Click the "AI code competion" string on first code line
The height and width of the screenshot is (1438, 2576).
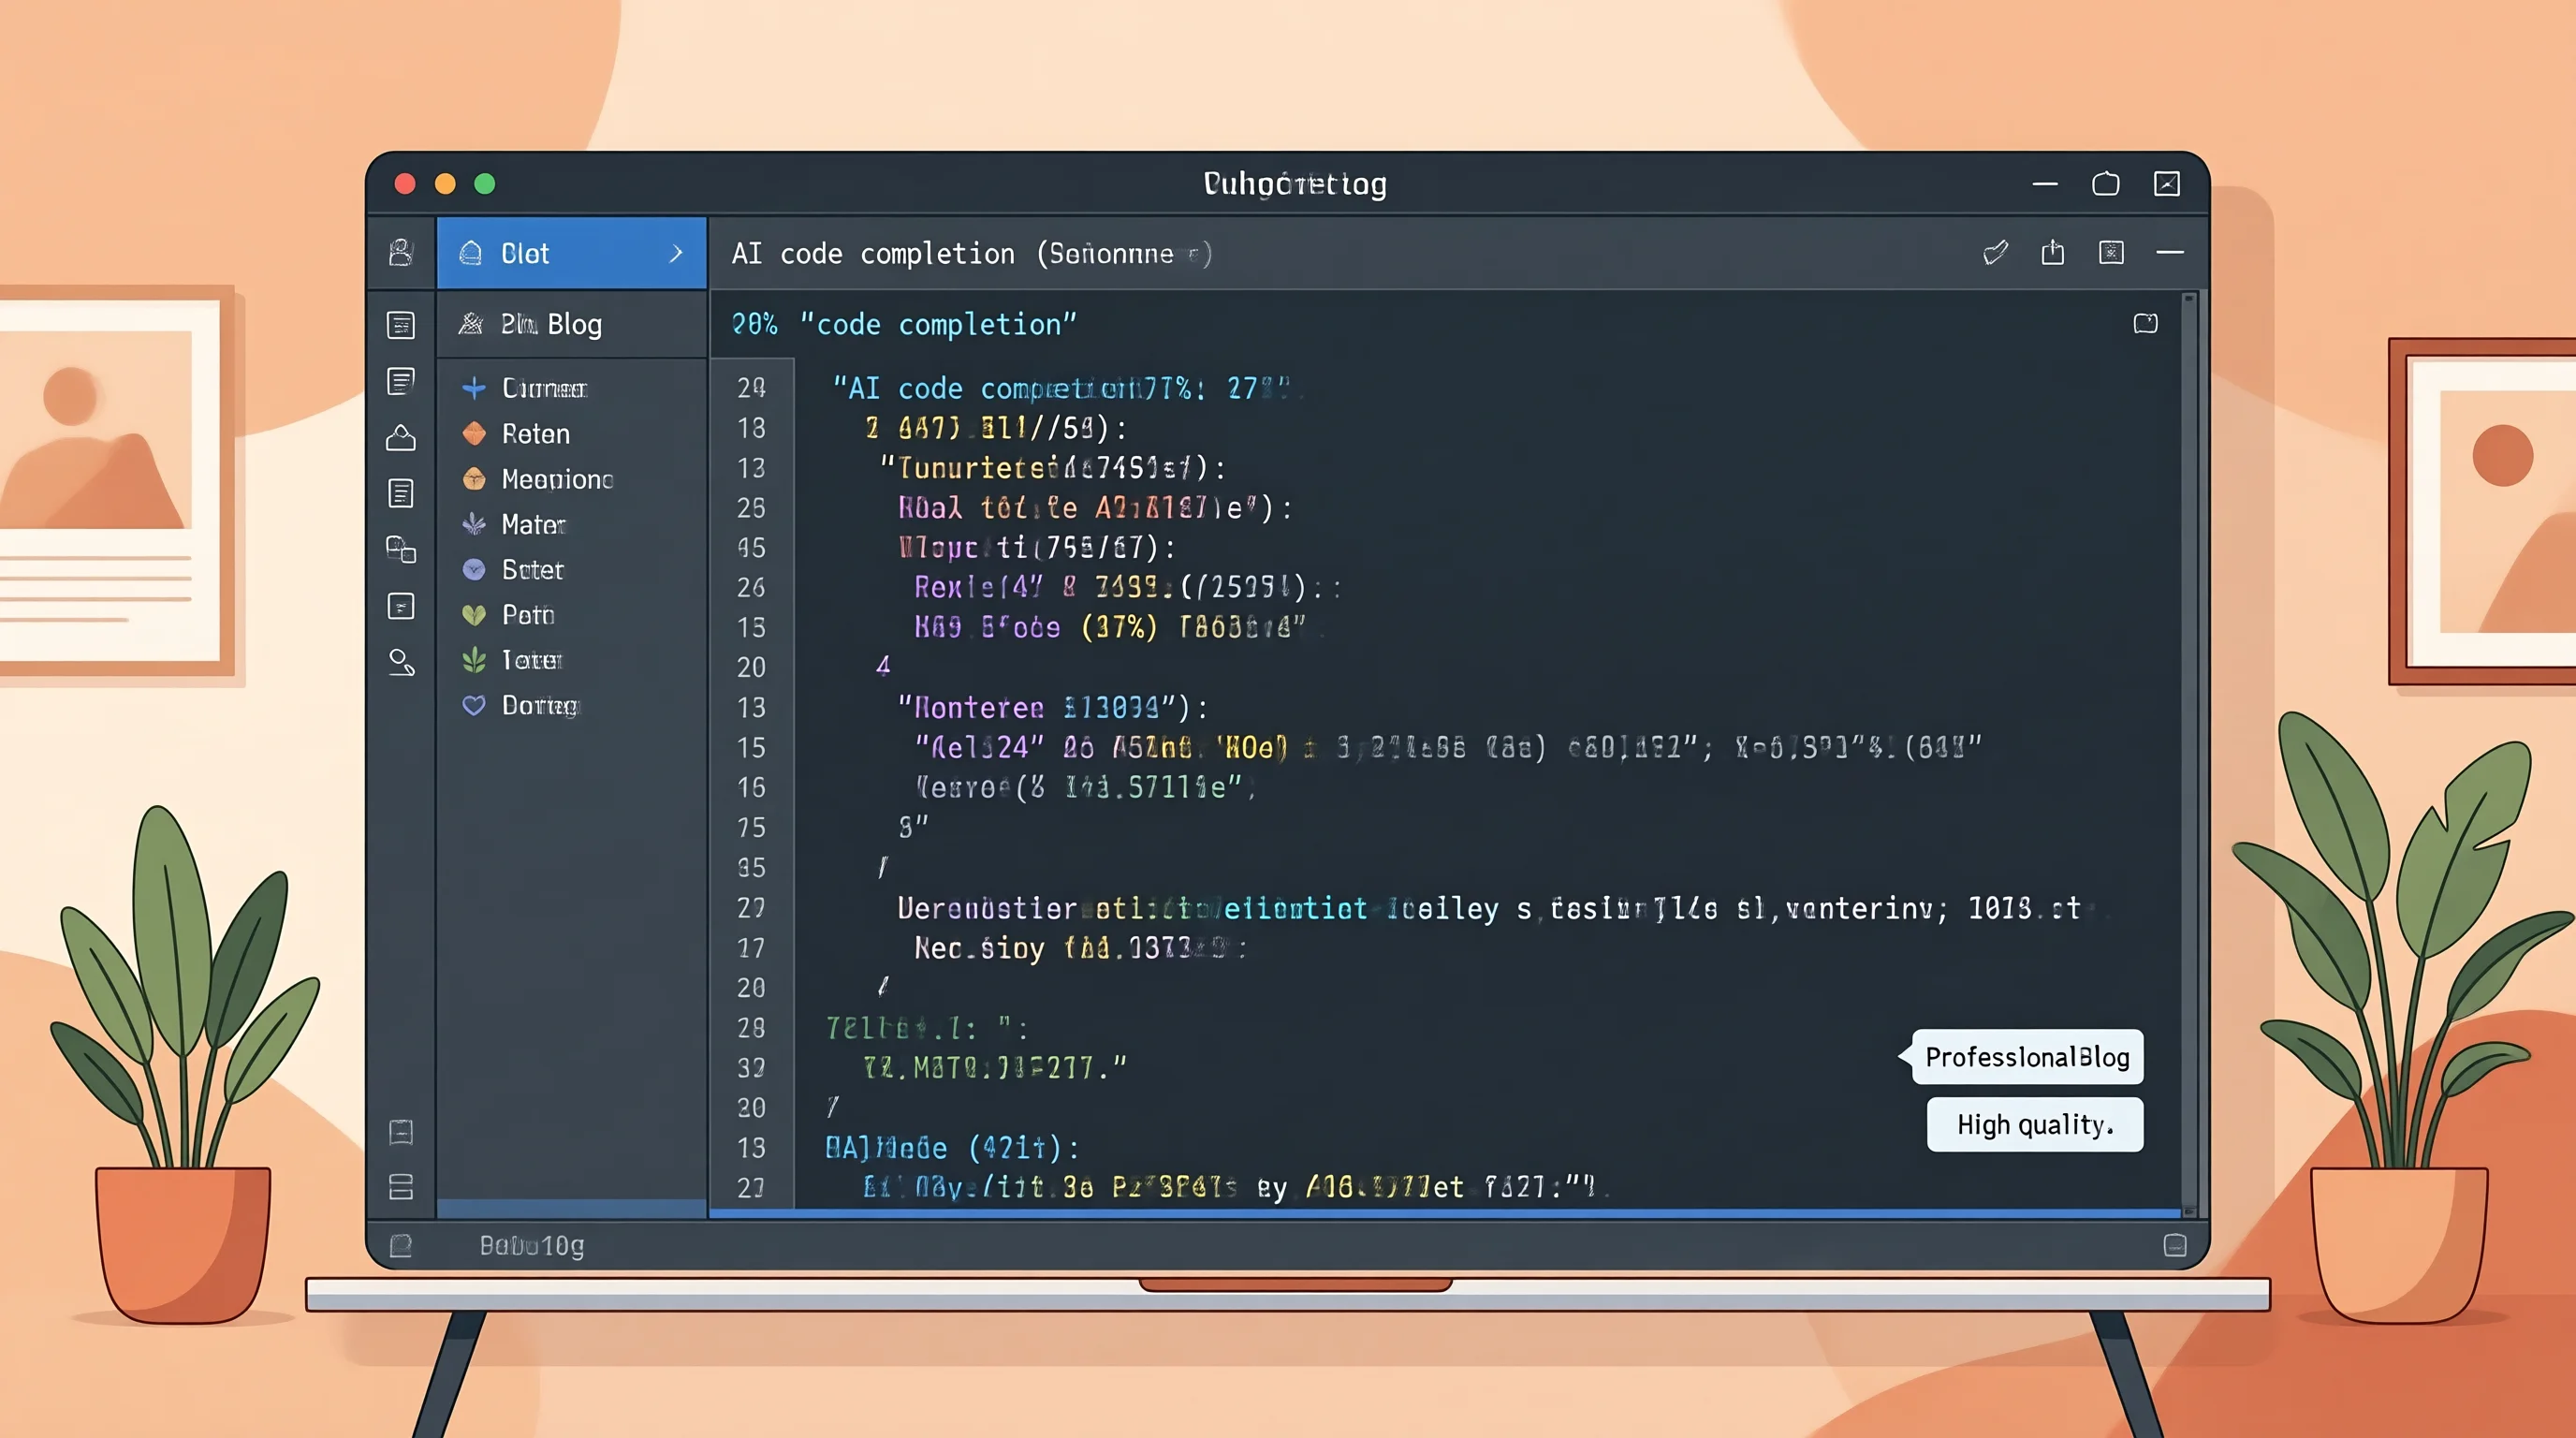pos(1062,388)
